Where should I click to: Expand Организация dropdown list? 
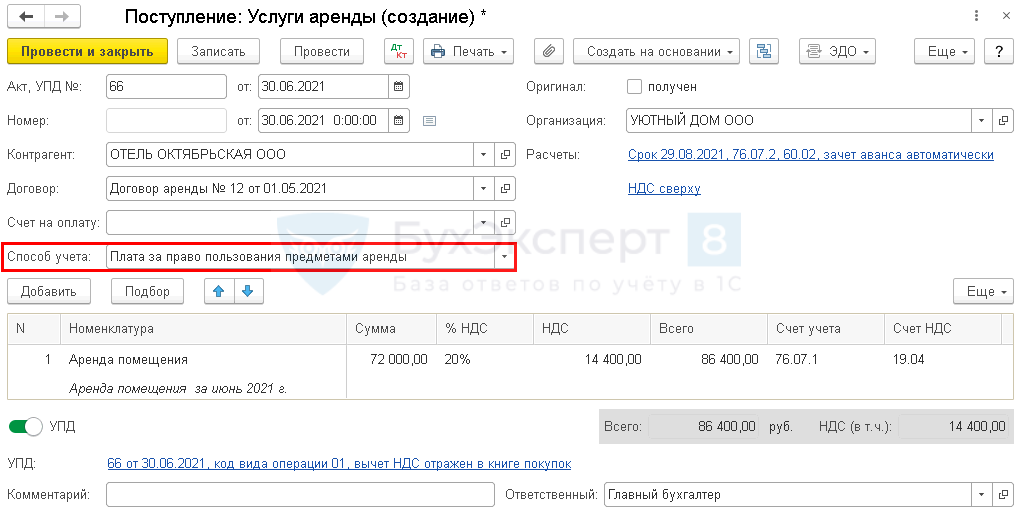coord(981,120)
